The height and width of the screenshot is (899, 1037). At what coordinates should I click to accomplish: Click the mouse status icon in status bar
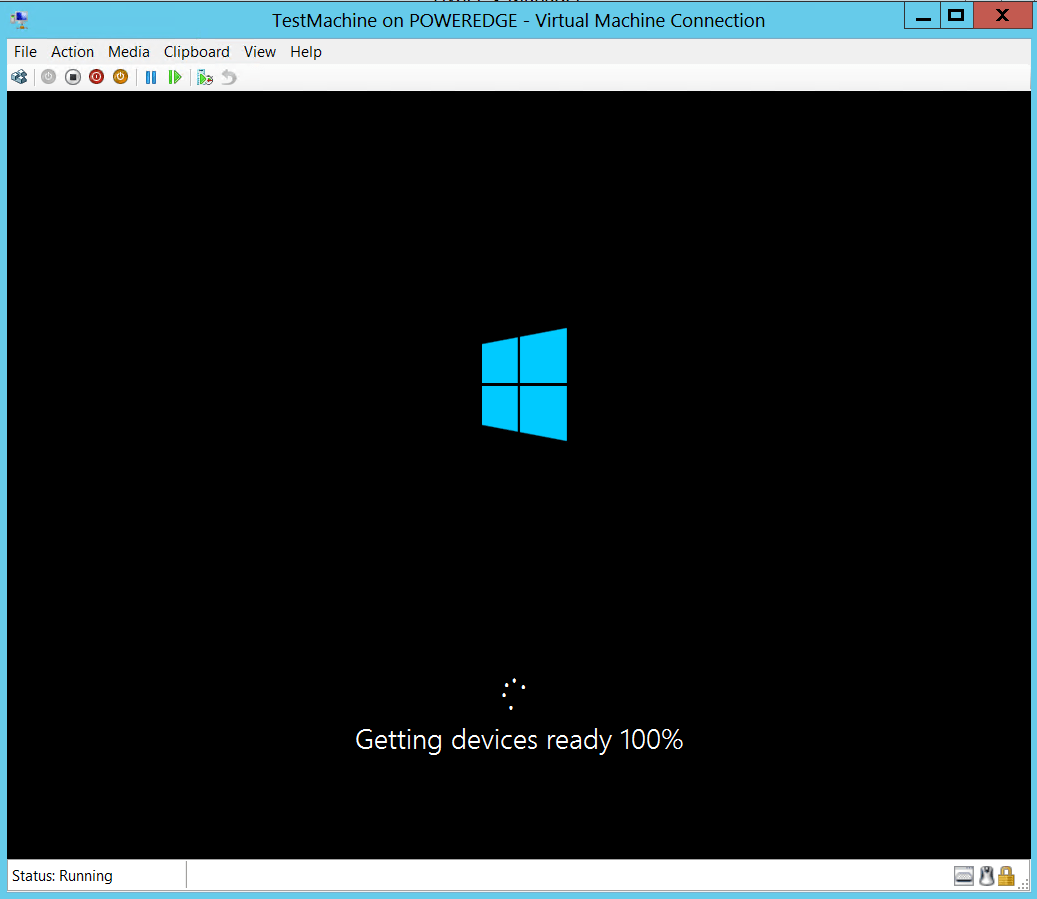coord(987,876)
